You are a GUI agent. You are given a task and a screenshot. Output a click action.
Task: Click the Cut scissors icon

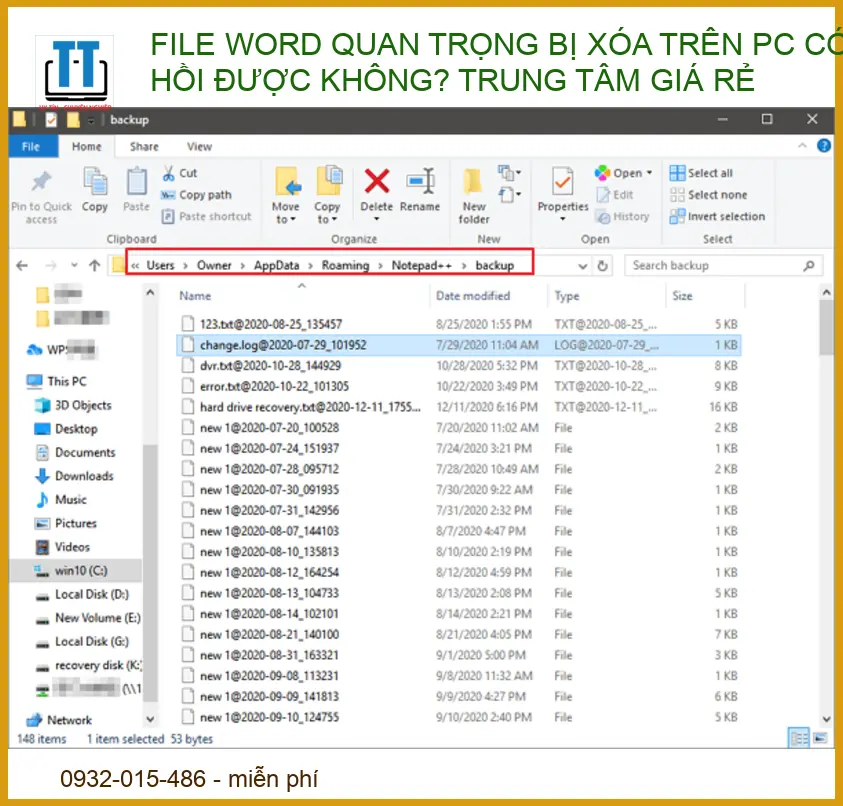pos(167,173)
